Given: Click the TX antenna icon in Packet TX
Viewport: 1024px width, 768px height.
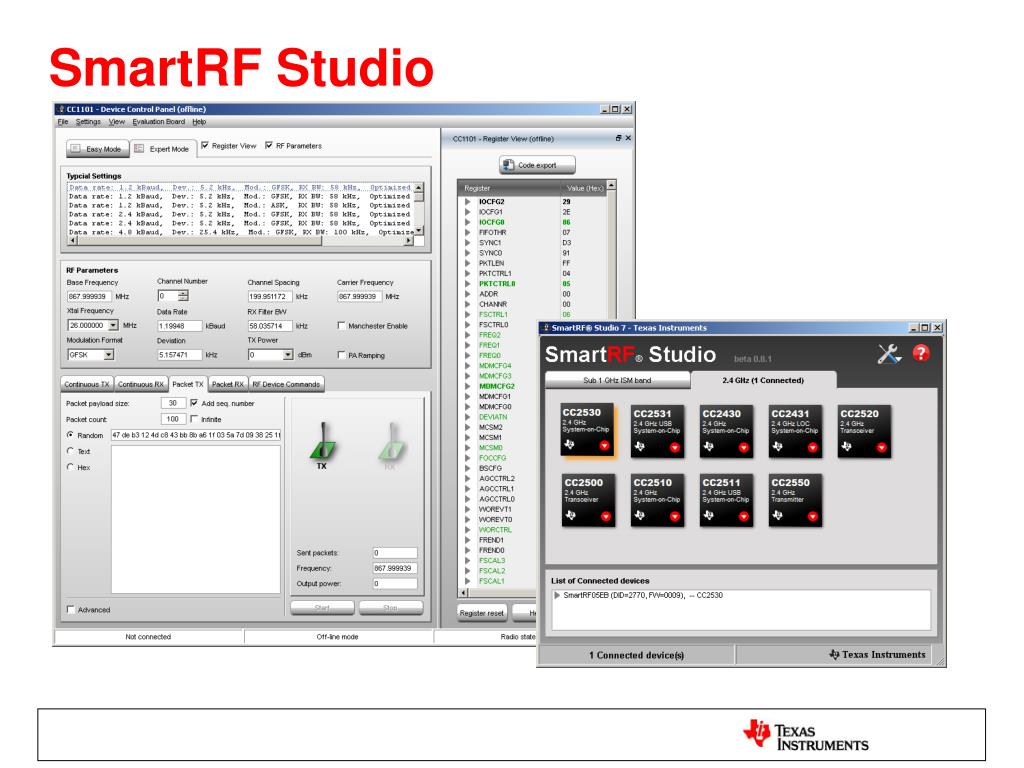Looking at the screenshot, I should click(x=323, y=443).
